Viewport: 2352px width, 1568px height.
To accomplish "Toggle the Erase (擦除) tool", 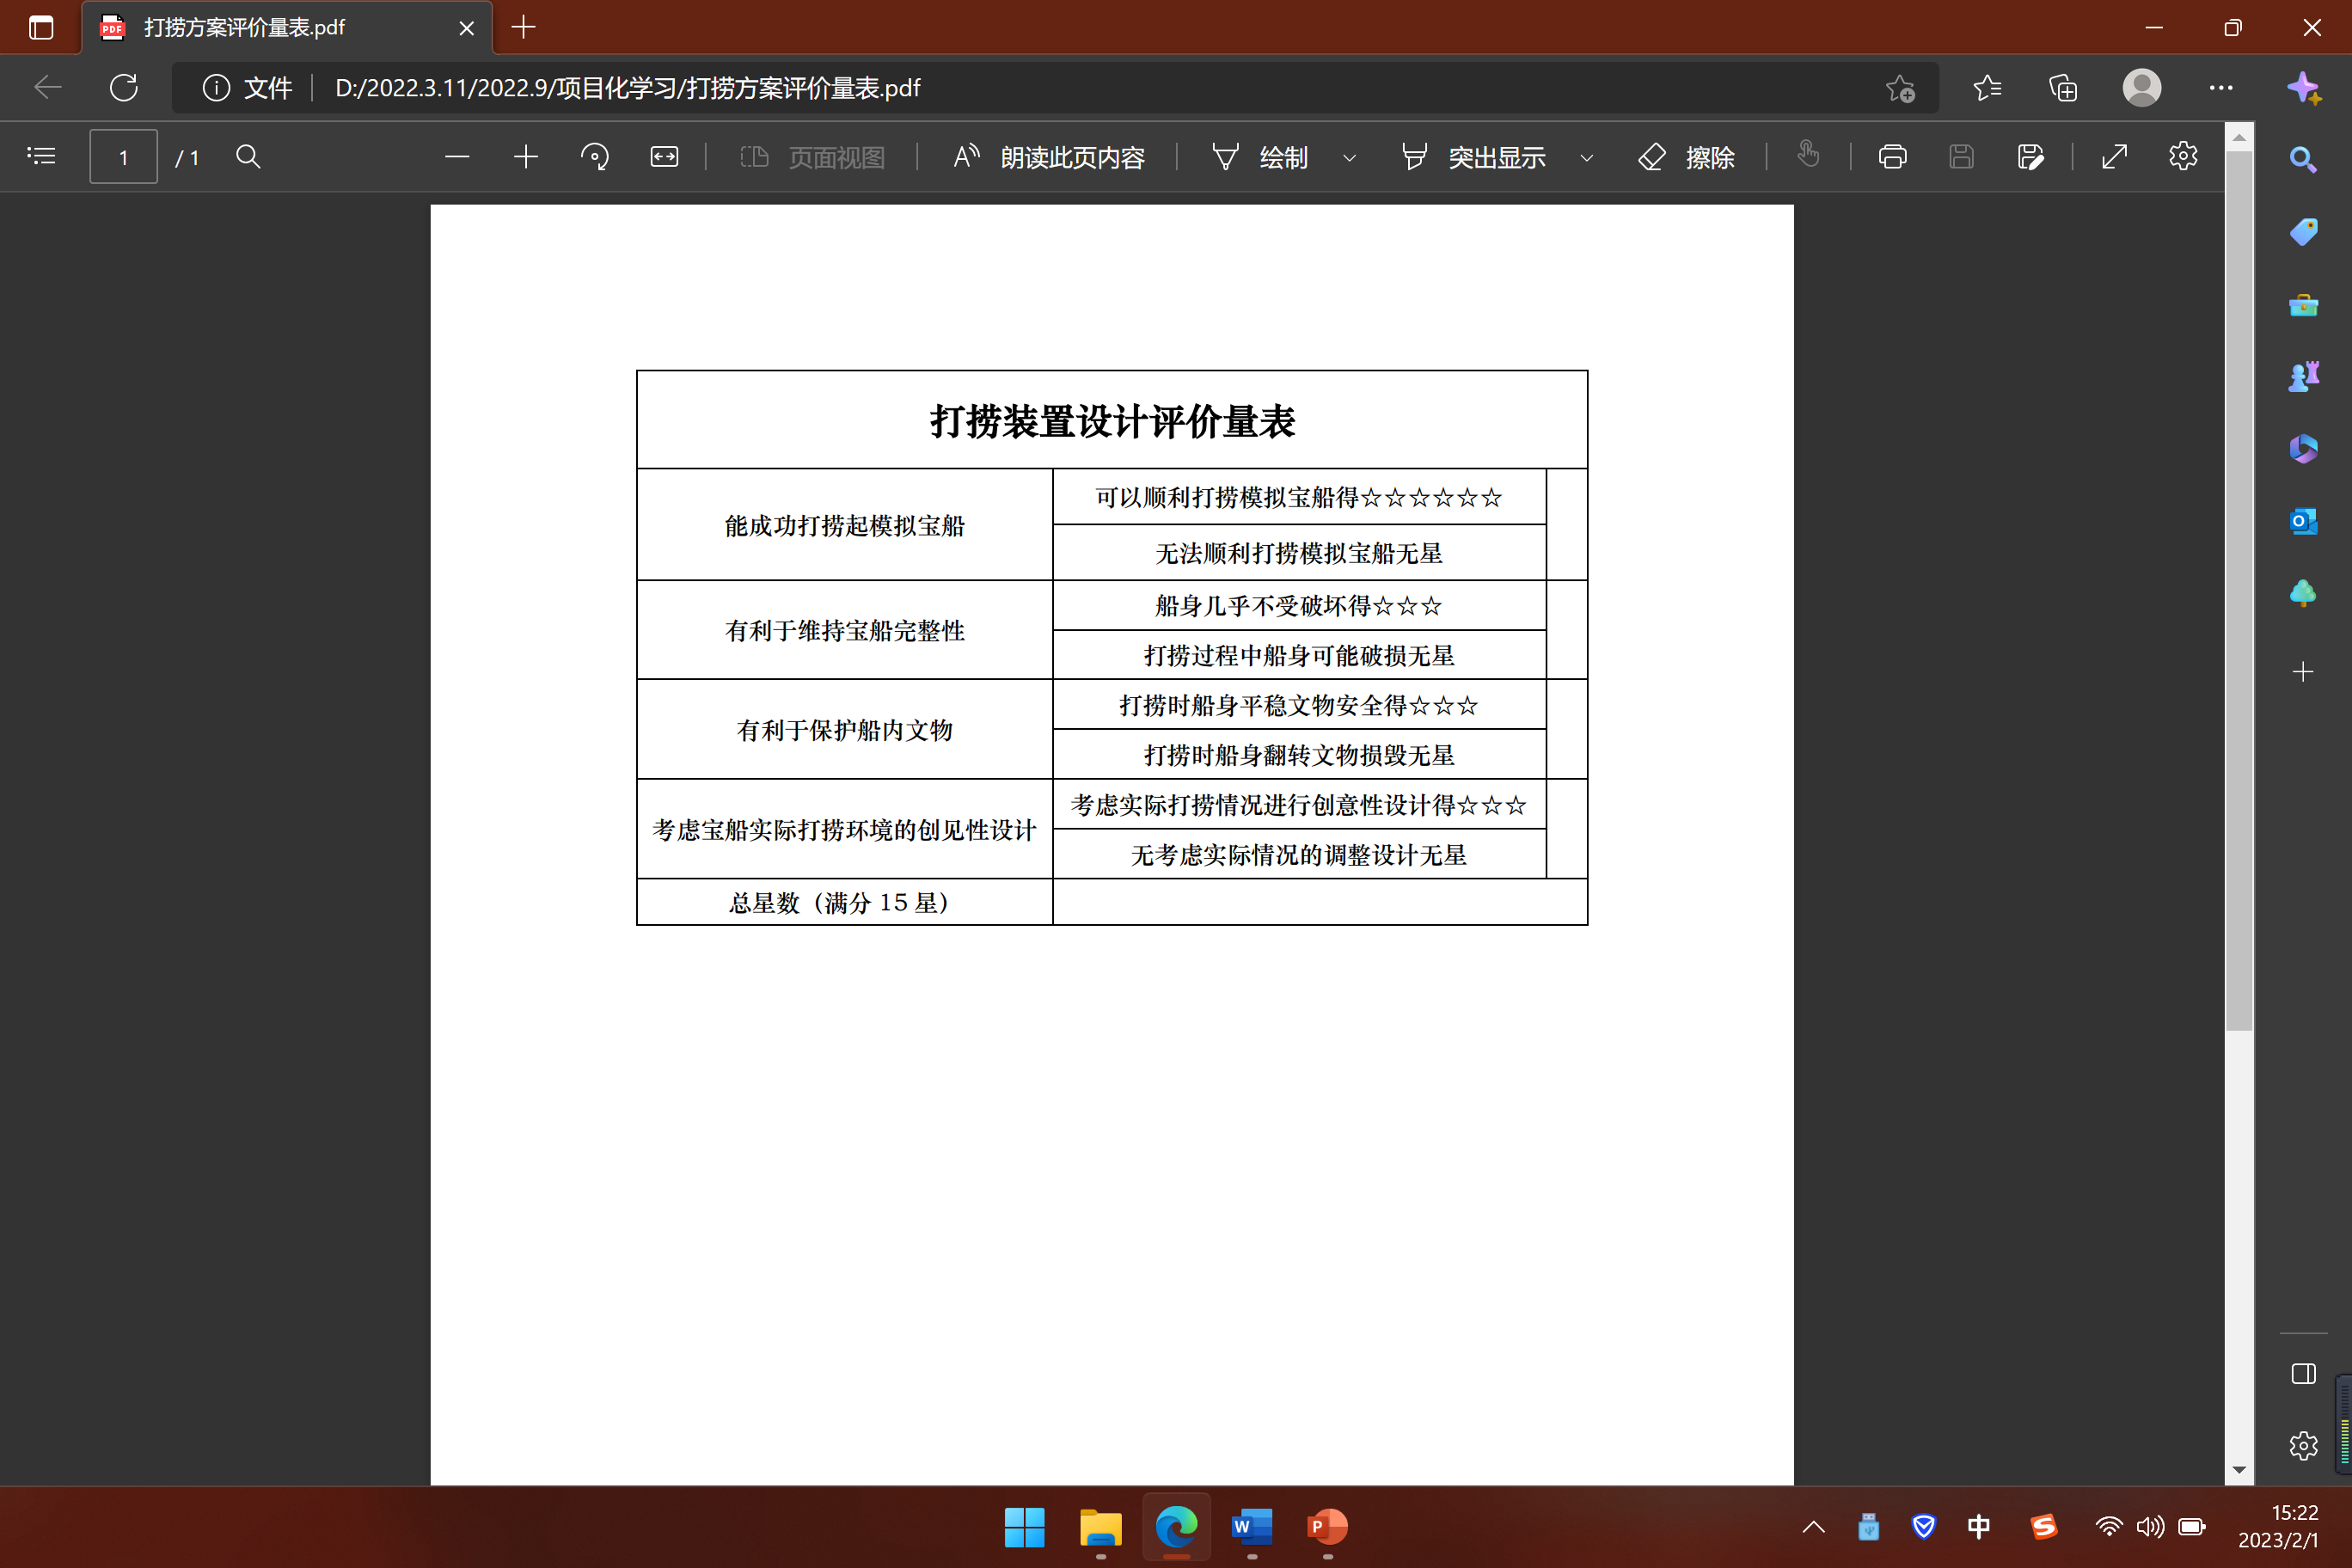I will pos(1687,157).
